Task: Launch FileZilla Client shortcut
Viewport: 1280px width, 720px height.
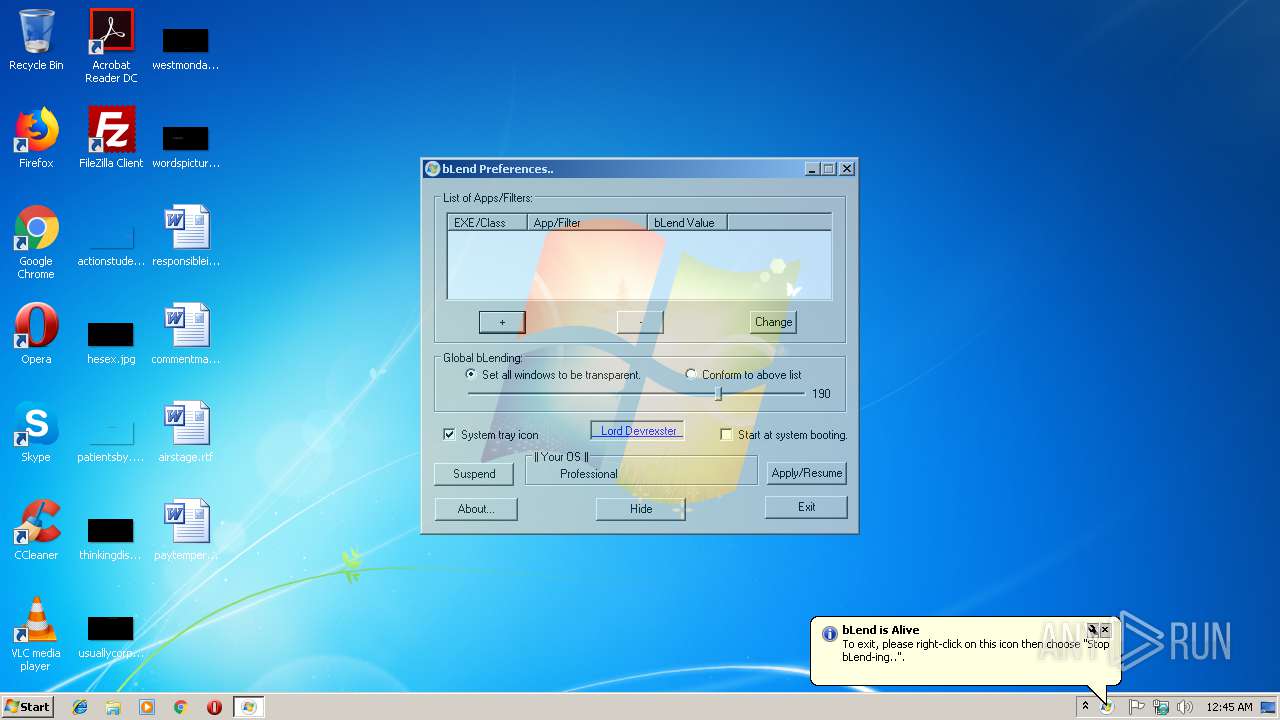Action: click(111, 138)
